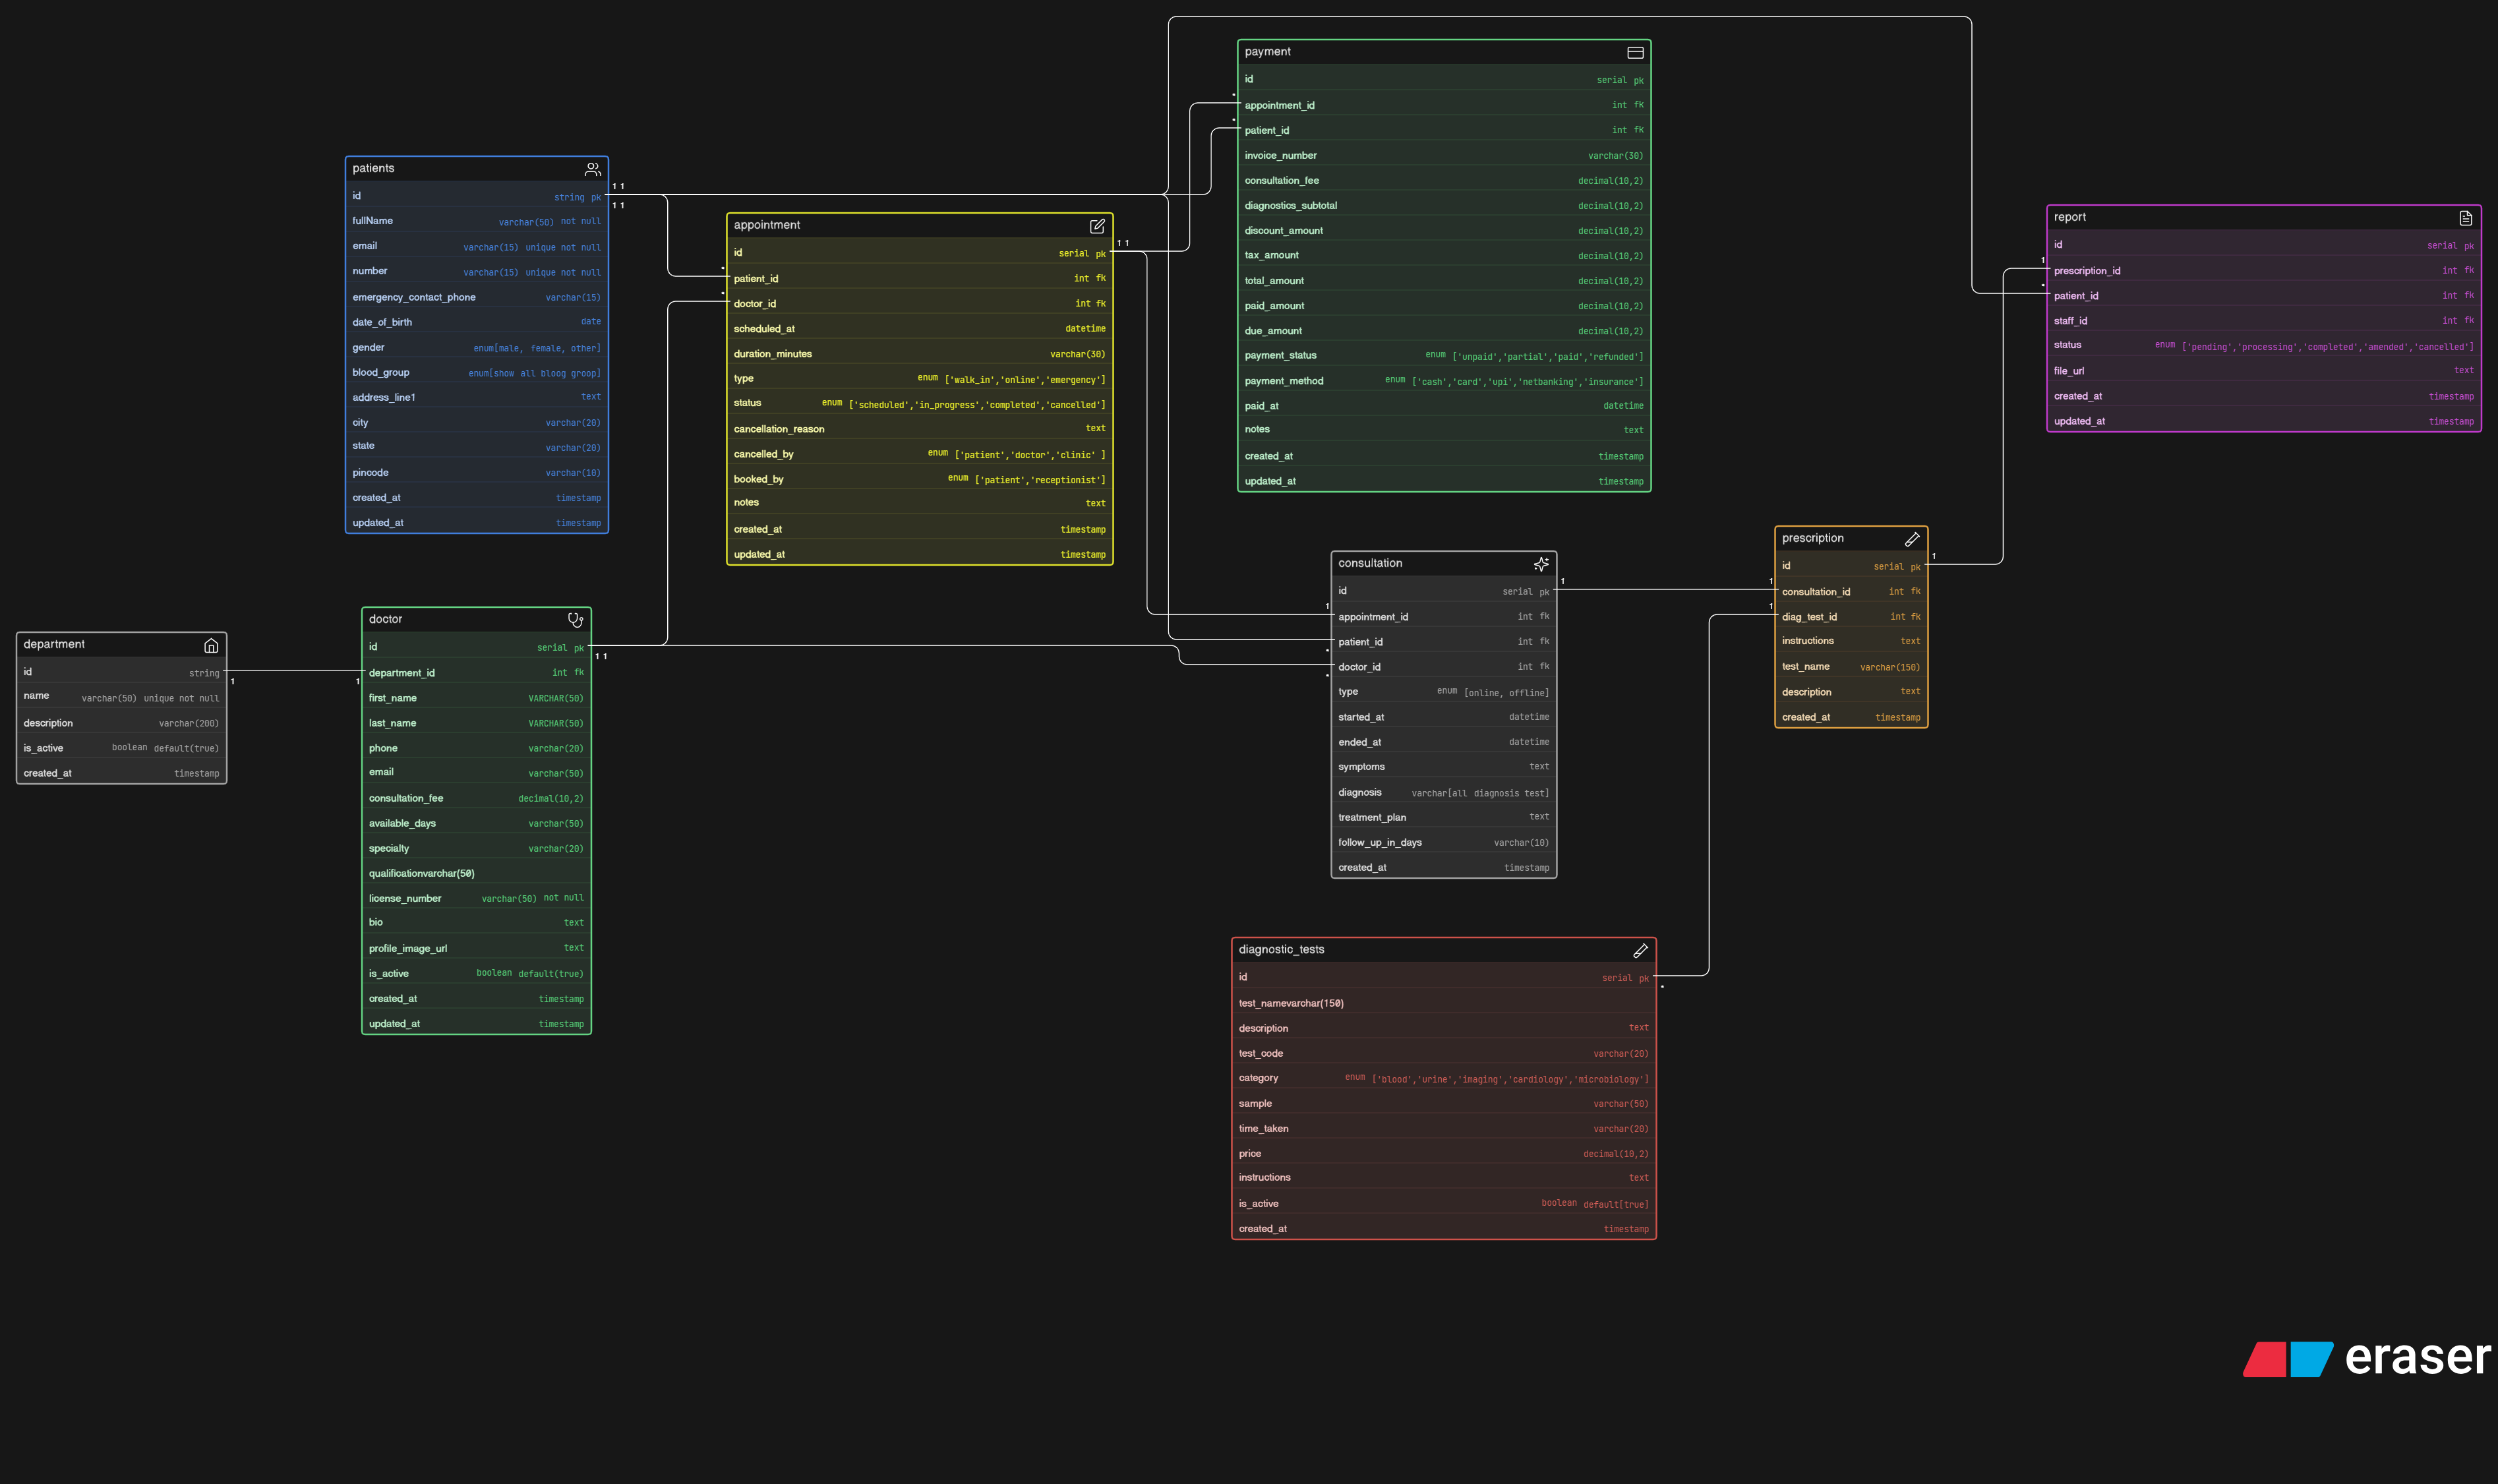Click the stethoscope icon on doctor table

pos(575,620)
